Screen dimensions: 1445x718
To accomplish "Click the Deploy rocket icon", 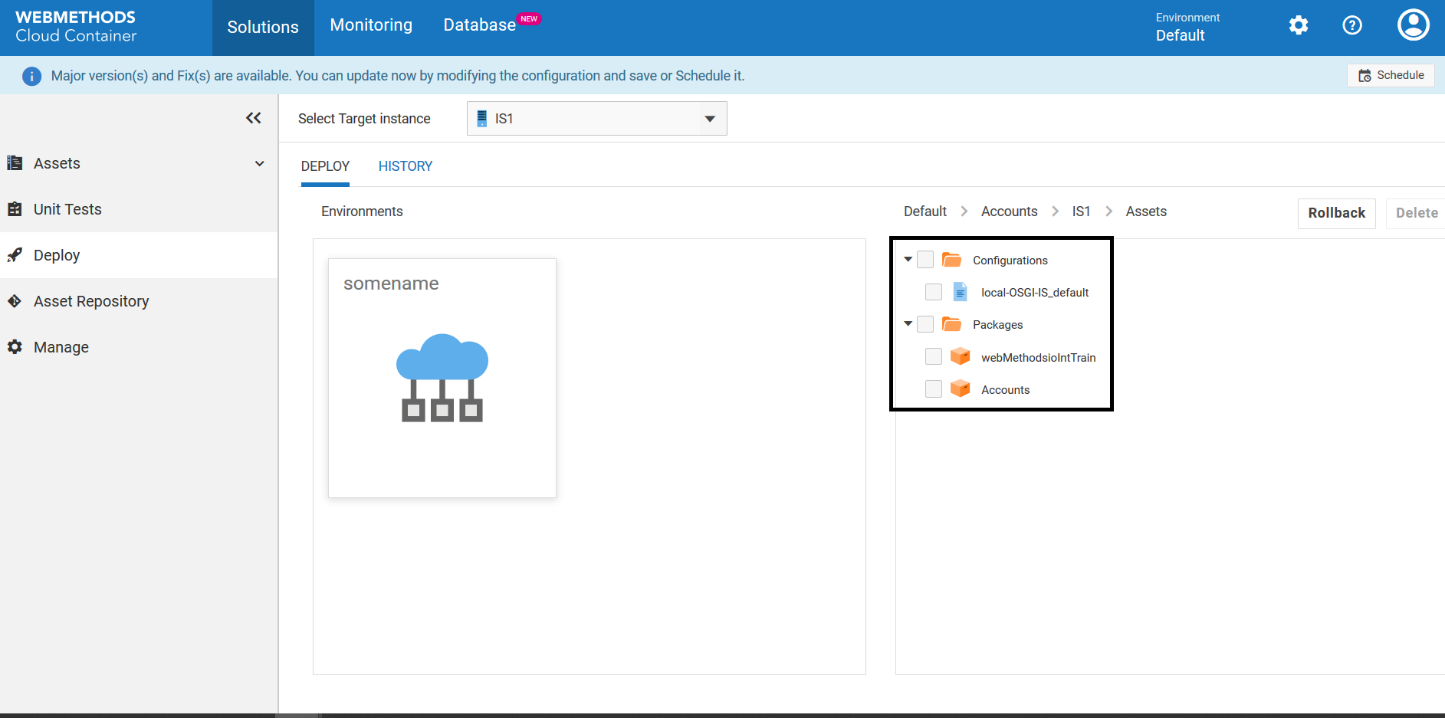I will pos(15,255).
